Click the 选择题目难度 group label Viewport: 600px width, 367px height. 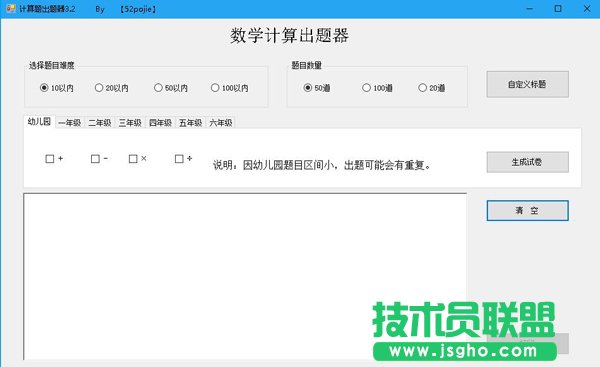click(52, 65)
